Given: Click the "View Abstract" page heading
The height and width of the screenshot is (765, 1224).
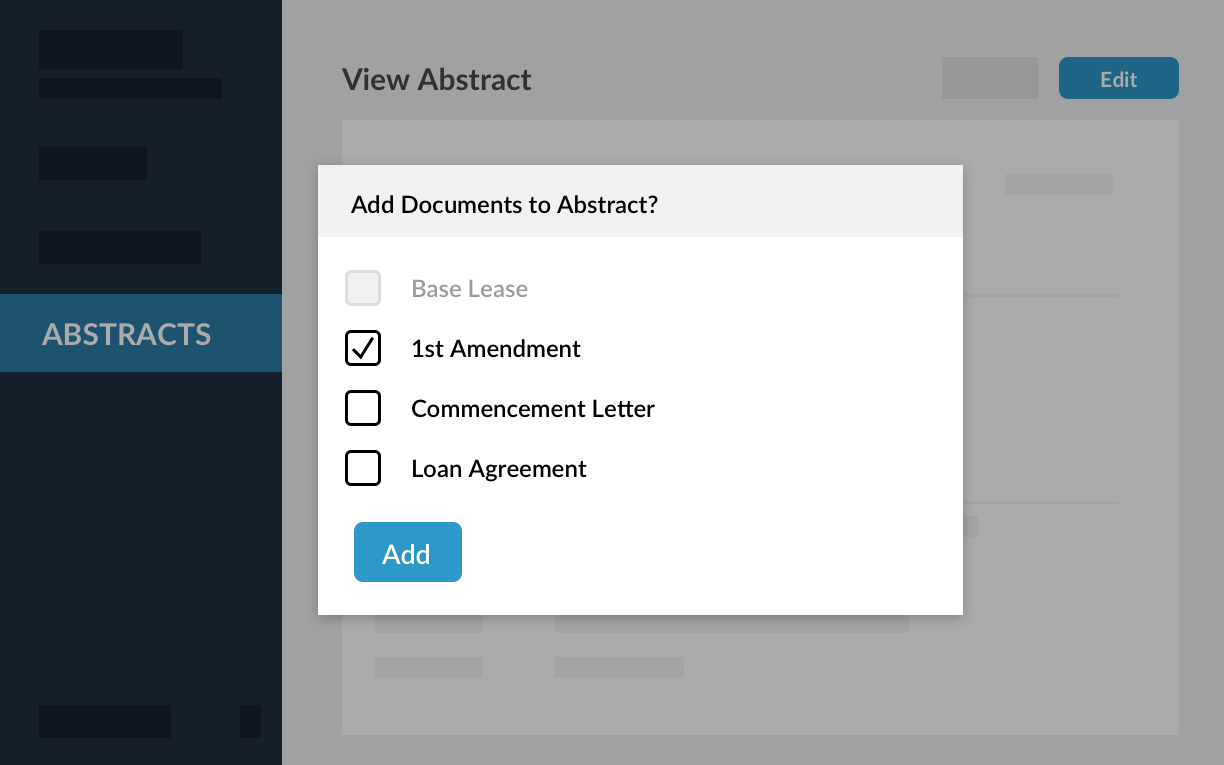Looking at the screenshot, I should 436,80.
